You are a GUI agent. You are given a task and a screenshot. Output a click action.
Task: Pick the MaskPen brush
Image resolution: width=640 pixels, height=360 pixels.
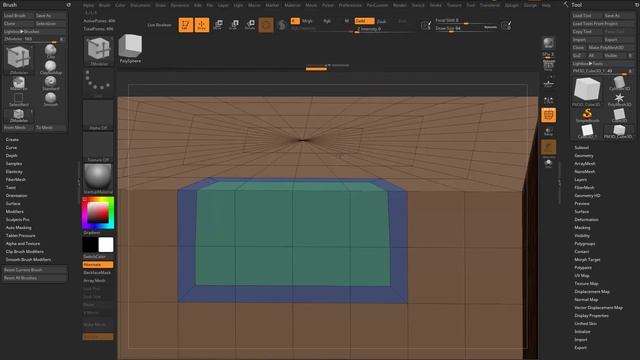(19, 83)
